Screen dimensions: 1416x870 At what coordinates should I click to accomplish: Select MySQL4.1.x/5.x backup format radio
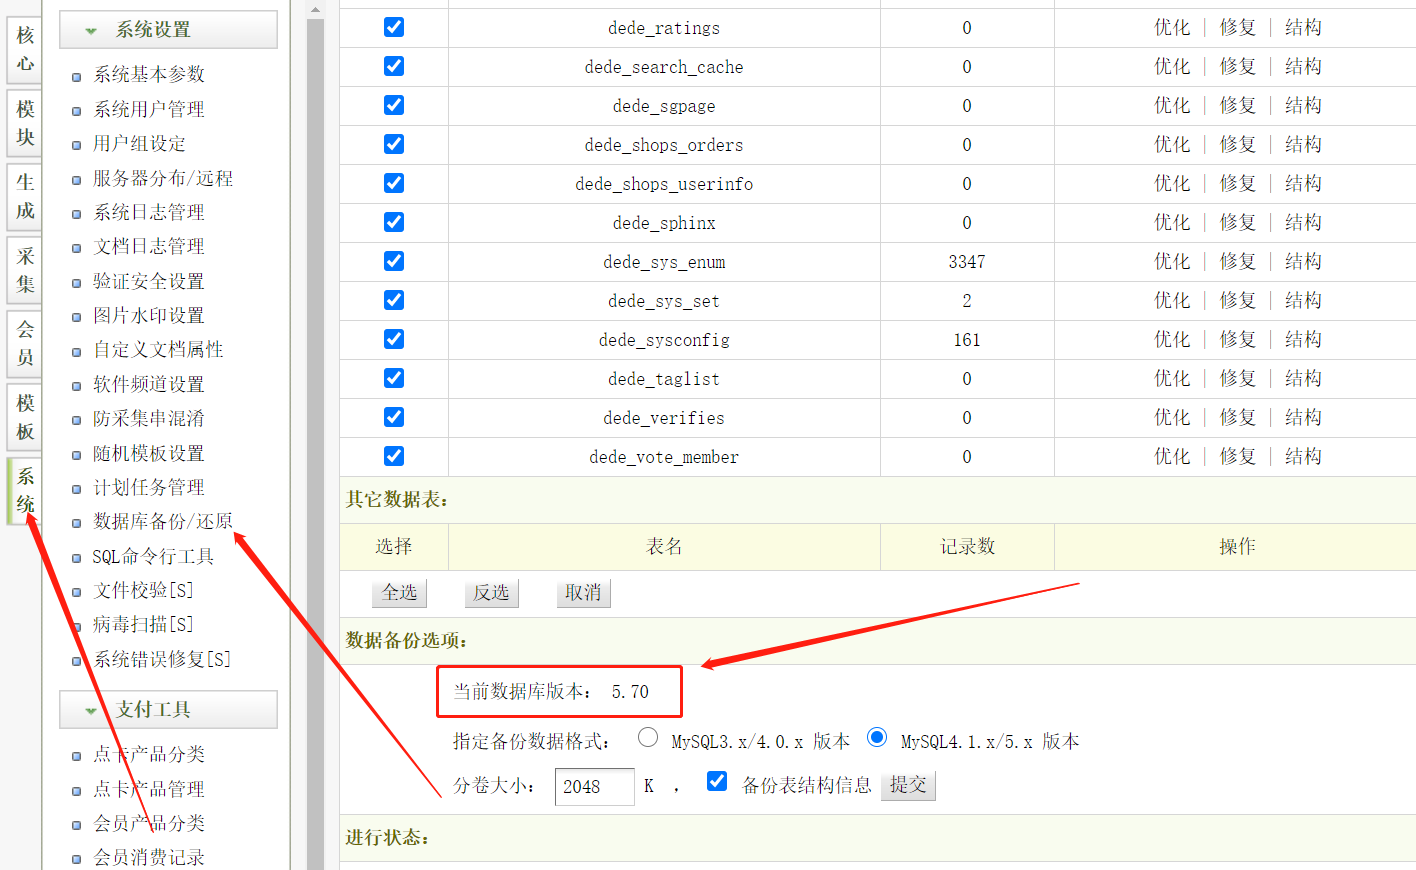(x=877, y=737)
